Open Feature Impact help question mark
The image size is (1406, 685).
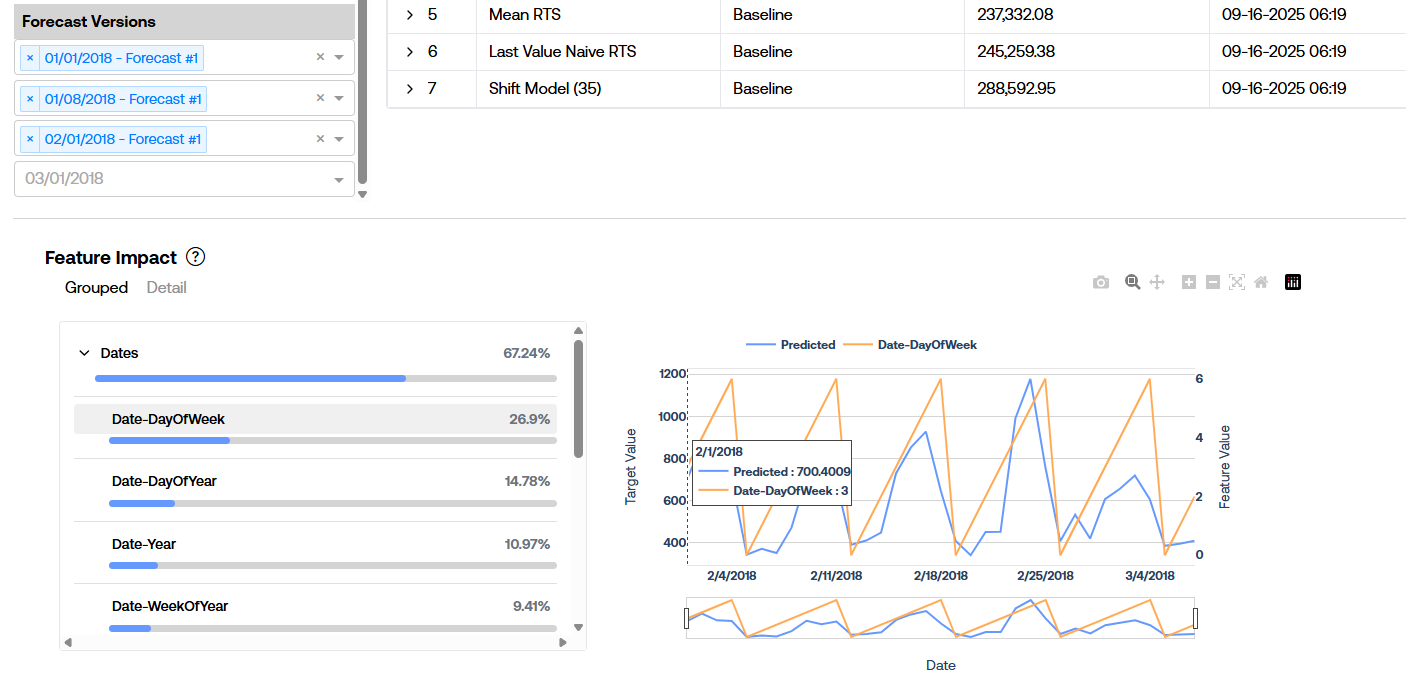coord(196,257)
